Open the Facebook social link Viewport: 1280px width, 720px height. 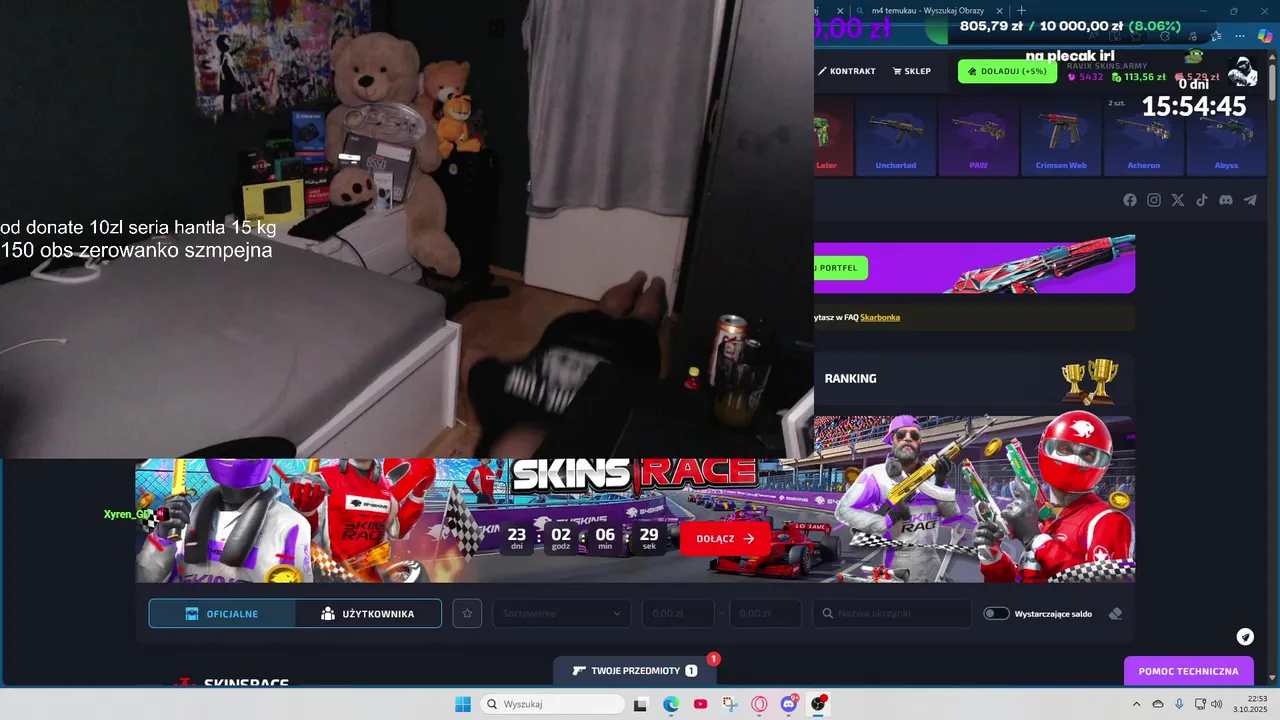(1130, 200)
